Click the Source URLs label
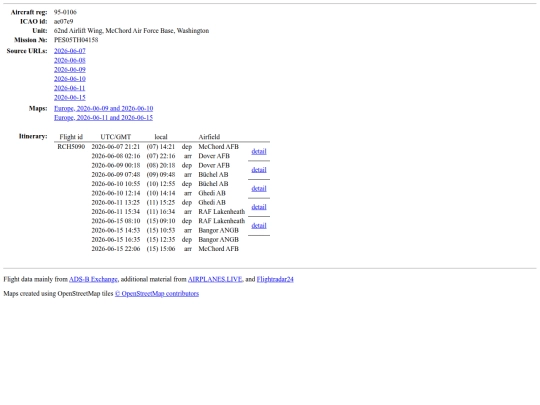 point(27,51)
